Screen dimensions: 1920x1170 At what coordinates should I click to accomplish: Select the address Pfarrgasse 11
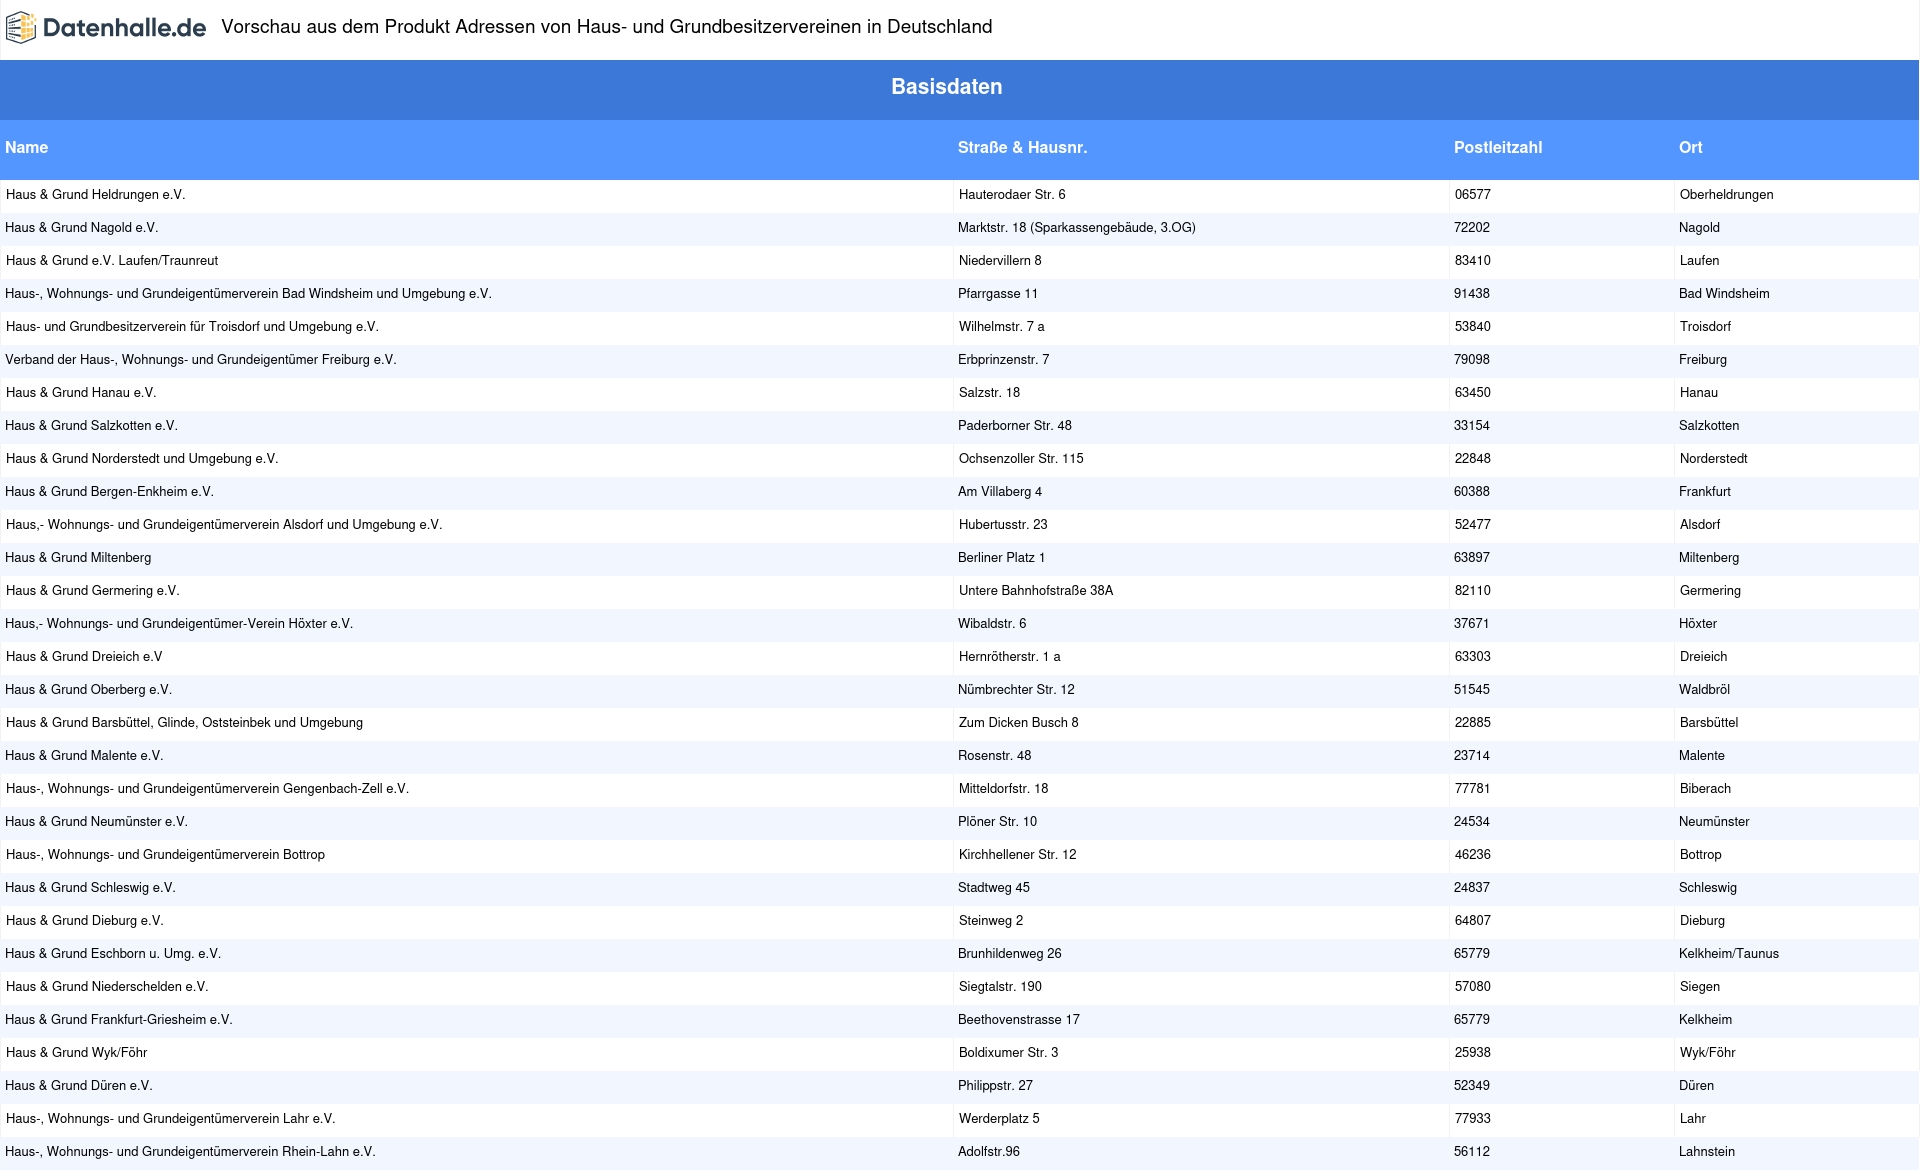coord(998,294)
